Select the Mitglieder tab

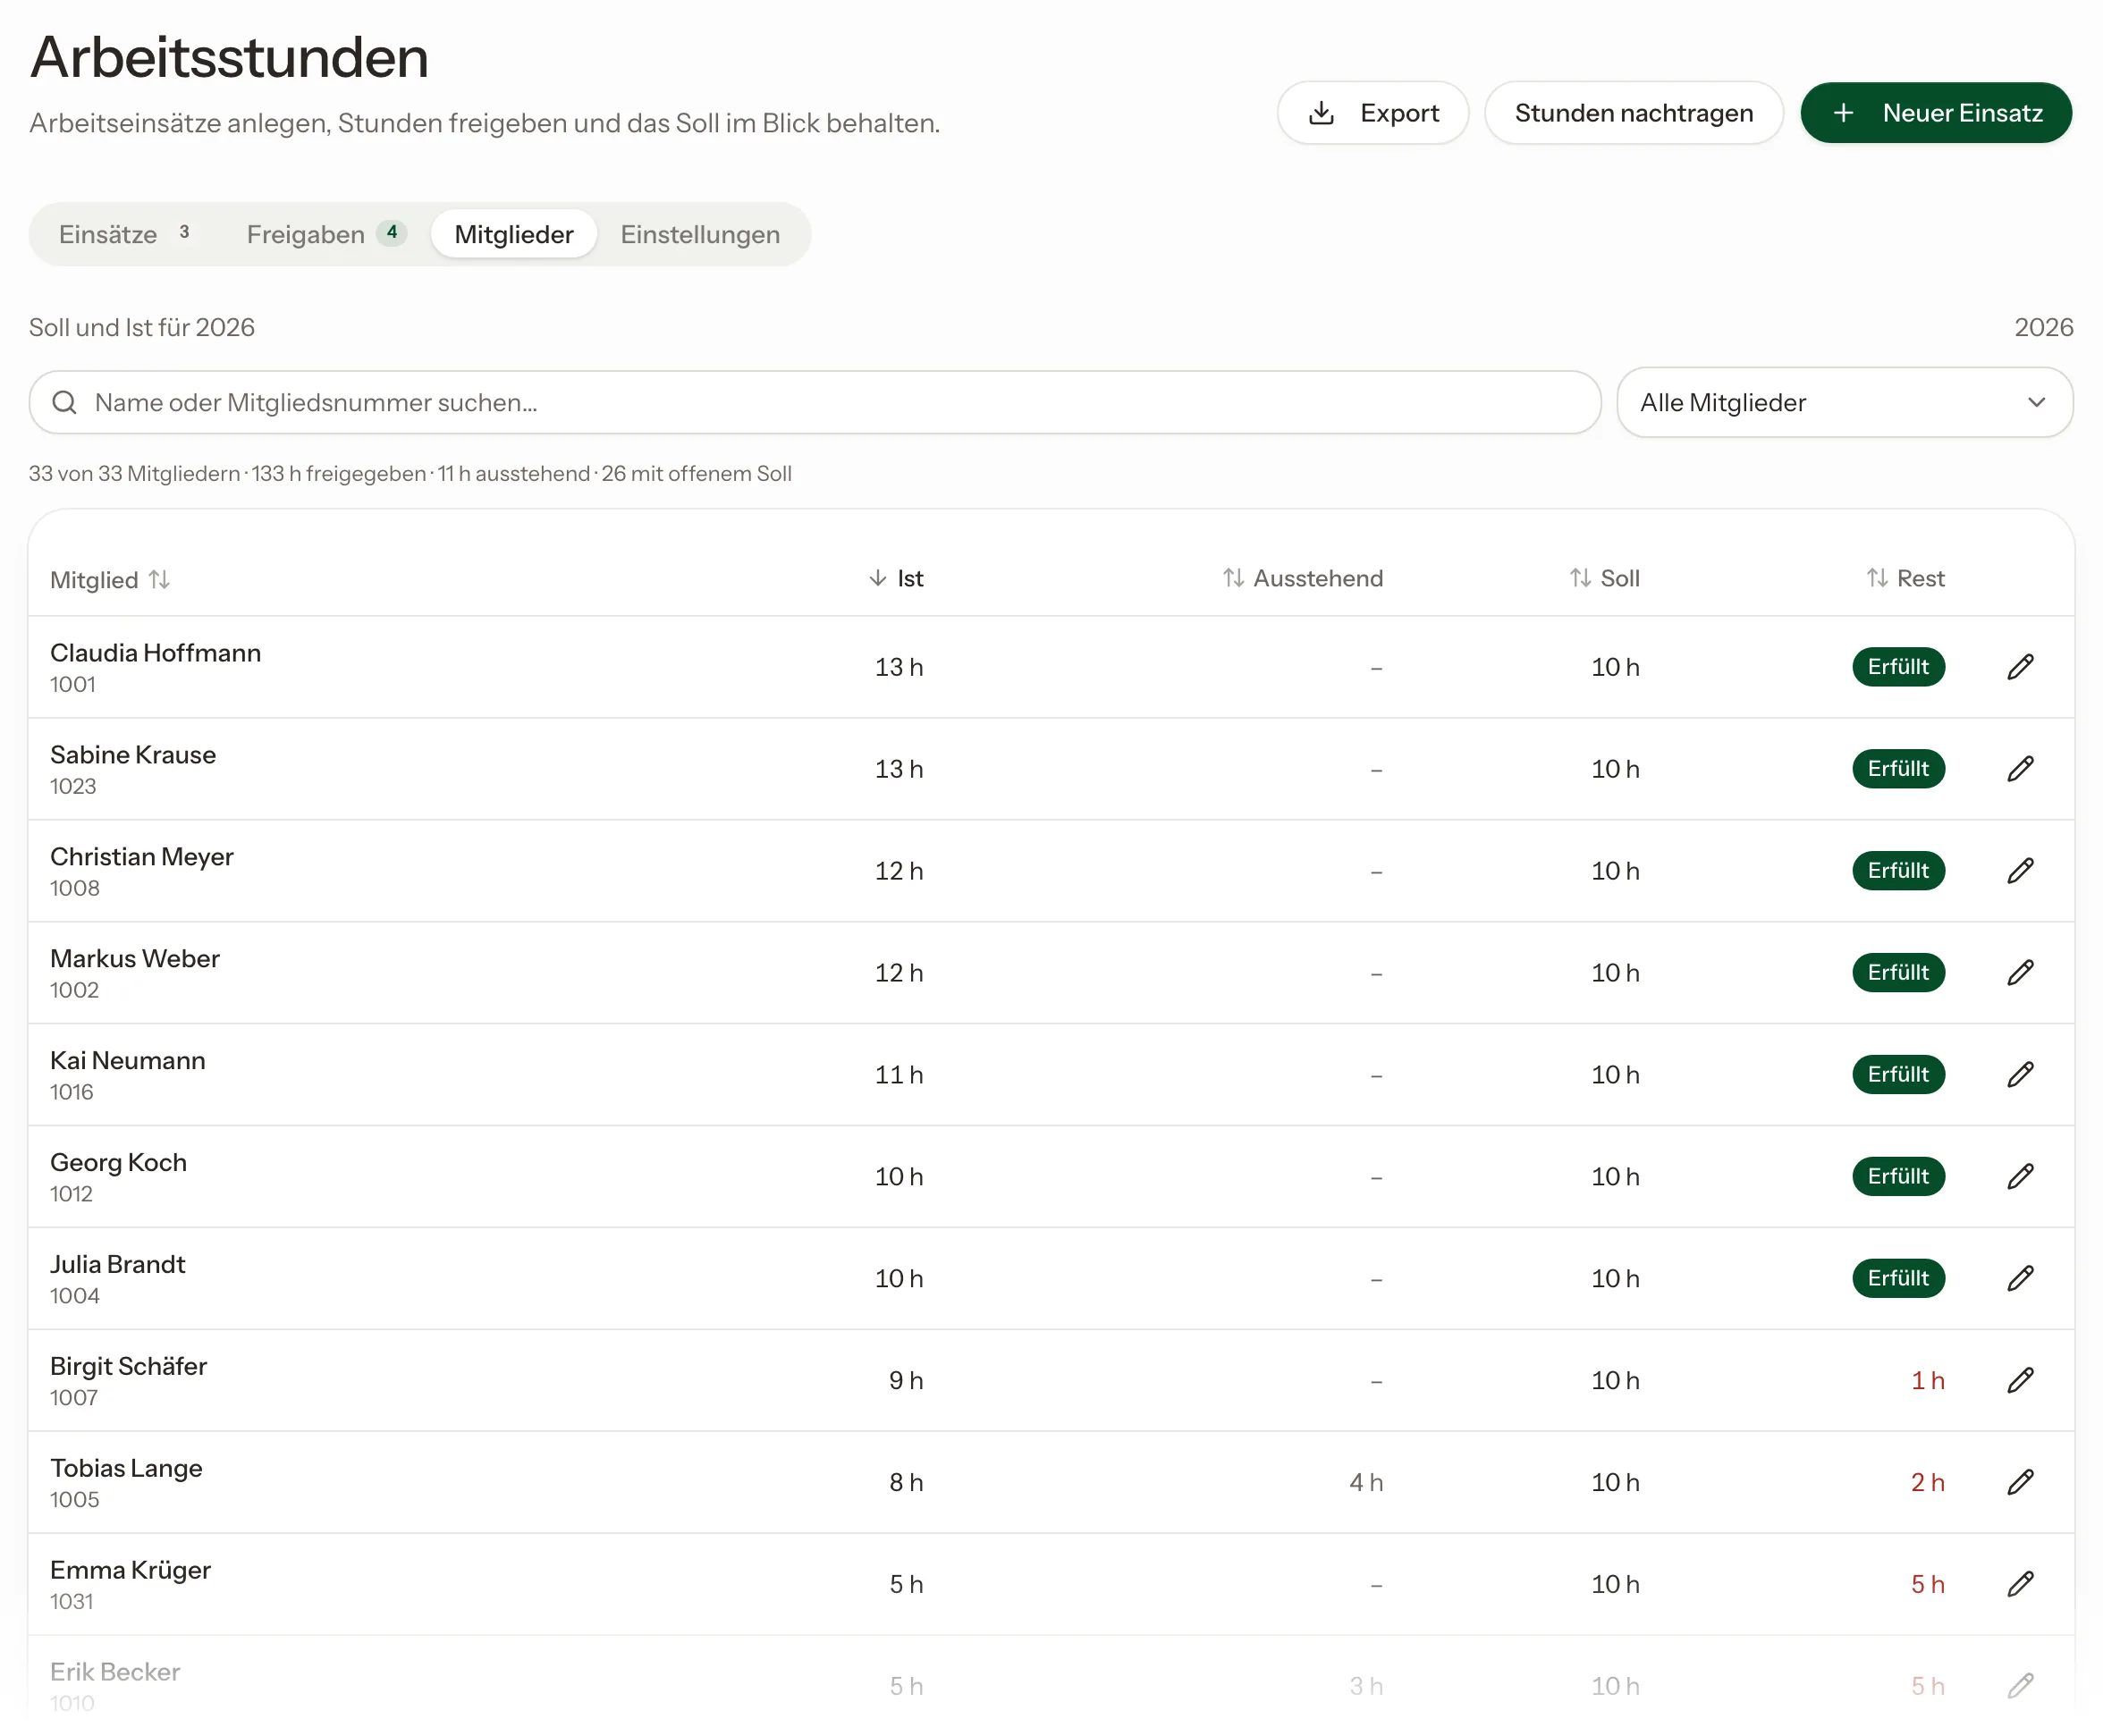[x=514, y=235]
